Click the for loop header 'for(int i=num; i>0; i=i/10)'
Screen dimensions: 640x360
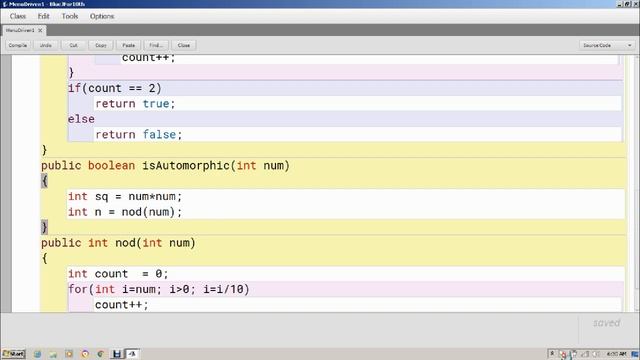tap(159, 289)
